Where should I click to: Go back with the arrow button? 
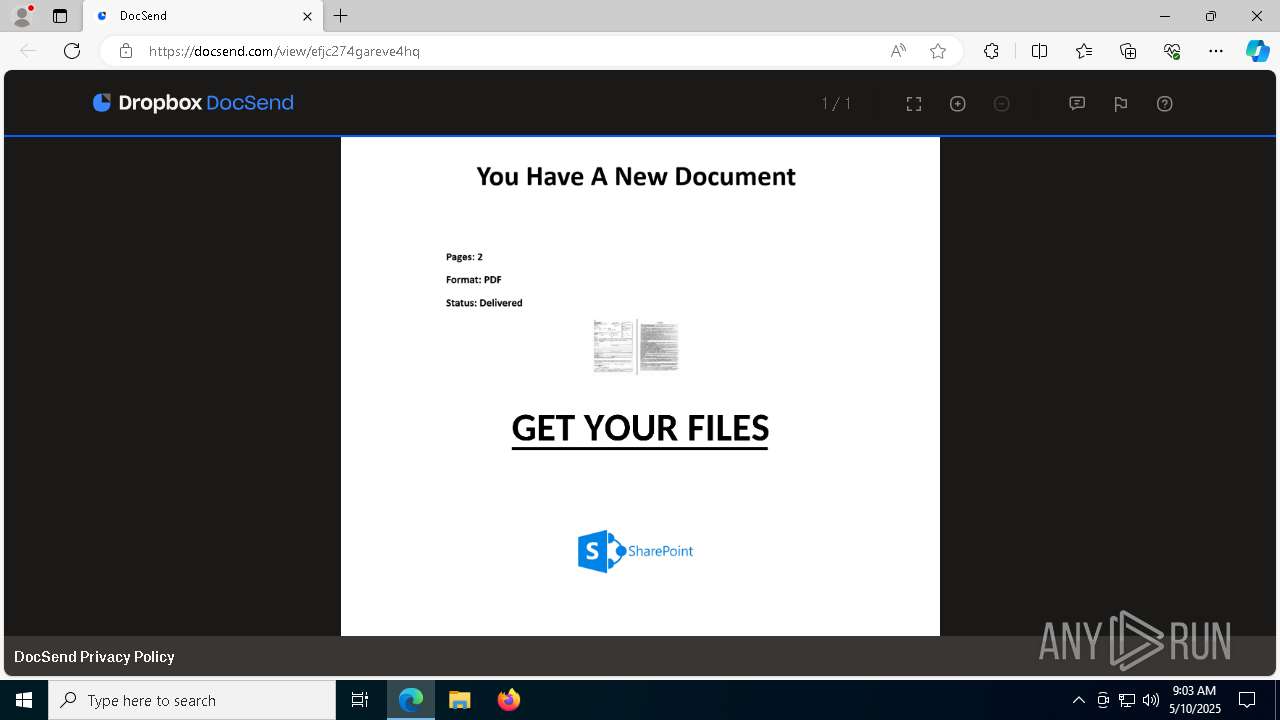[x=28, y=51]
